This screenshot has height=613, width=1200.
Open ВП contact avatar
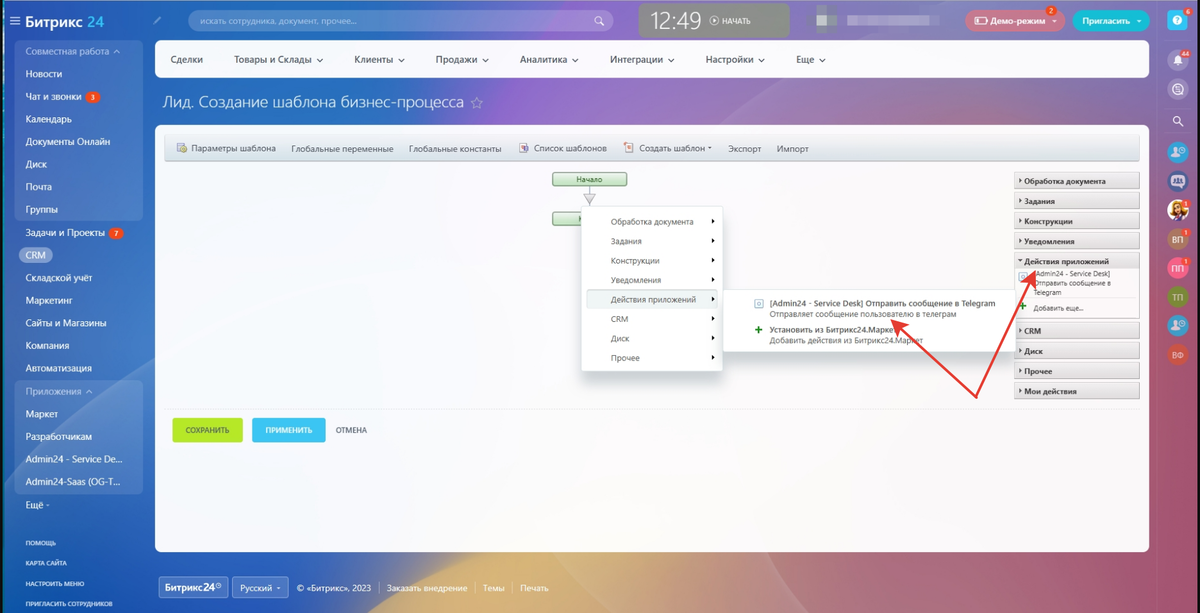pyautogui.click(x=1178, y=240)
